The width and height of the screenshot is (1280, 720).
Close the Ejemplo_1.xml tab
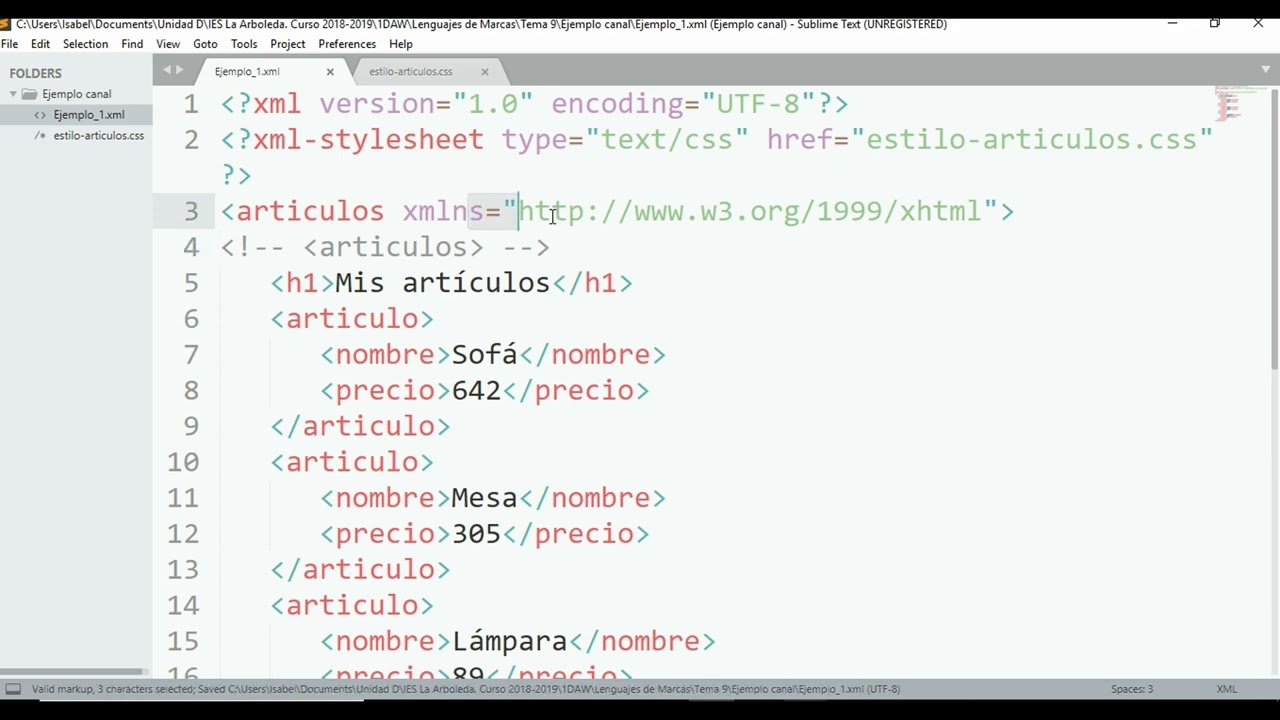(330, 72)
